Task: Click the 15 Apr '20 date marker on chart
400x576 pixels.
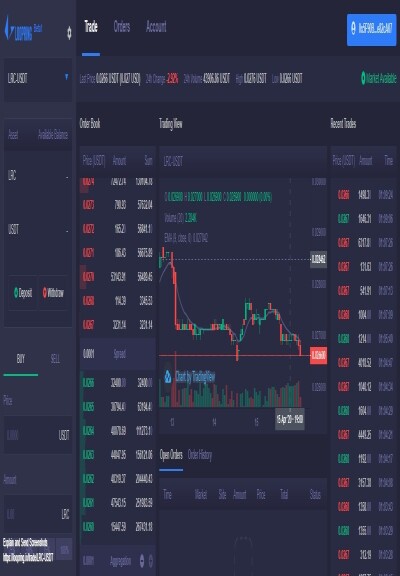Action: coord(290,419)
